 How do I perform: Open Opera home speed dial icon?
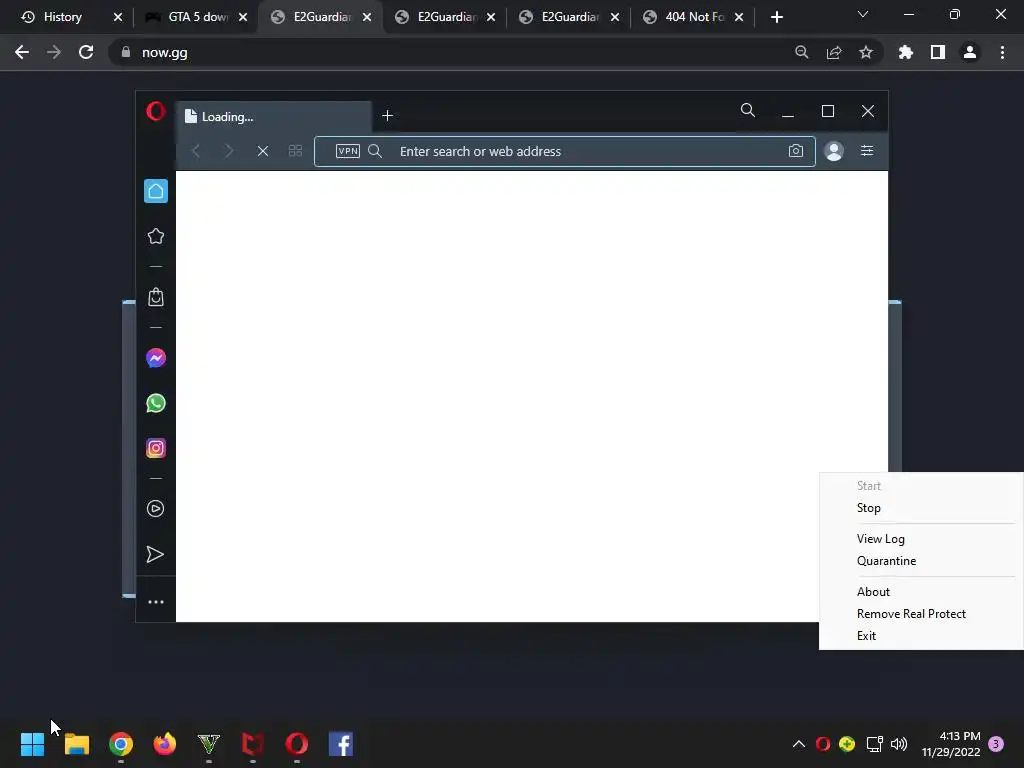pos(155,191)
